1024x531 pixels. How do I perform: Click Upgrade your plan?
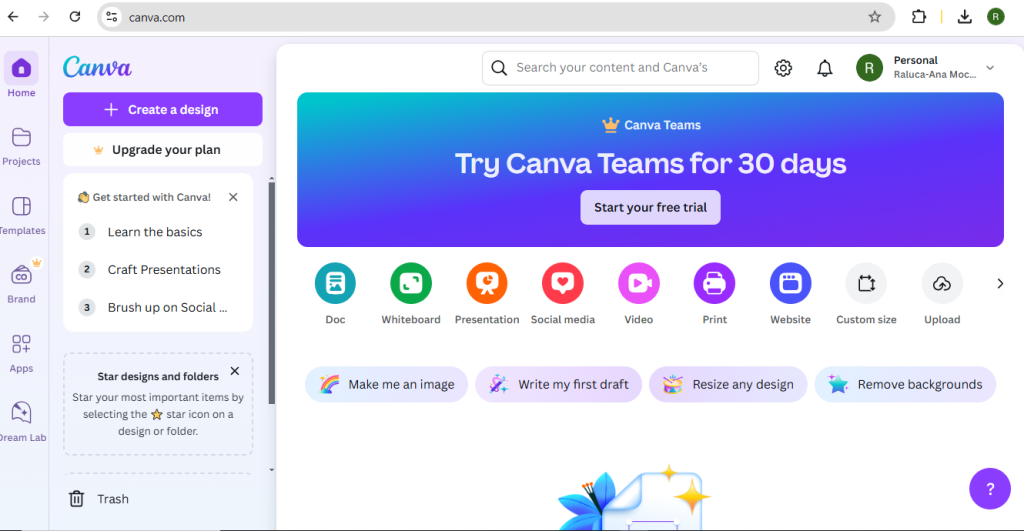(163, 150)
